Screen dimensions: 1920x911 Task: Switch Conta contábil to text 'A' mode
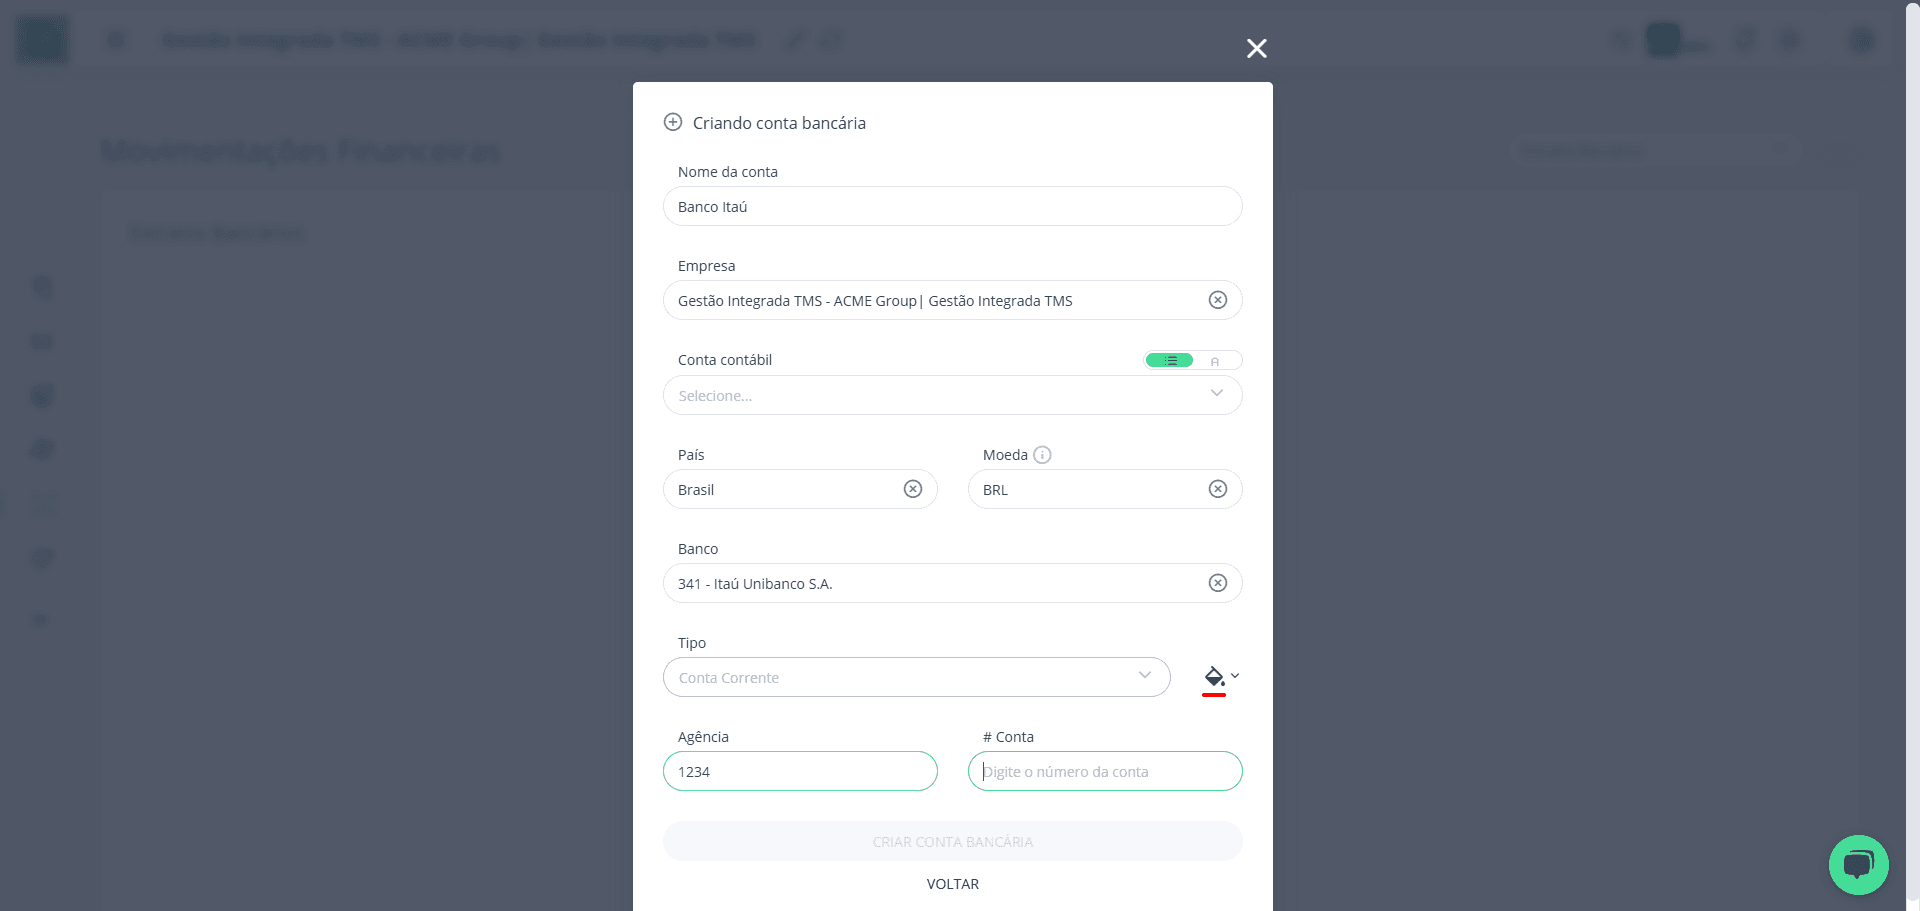click(1216, 361)
